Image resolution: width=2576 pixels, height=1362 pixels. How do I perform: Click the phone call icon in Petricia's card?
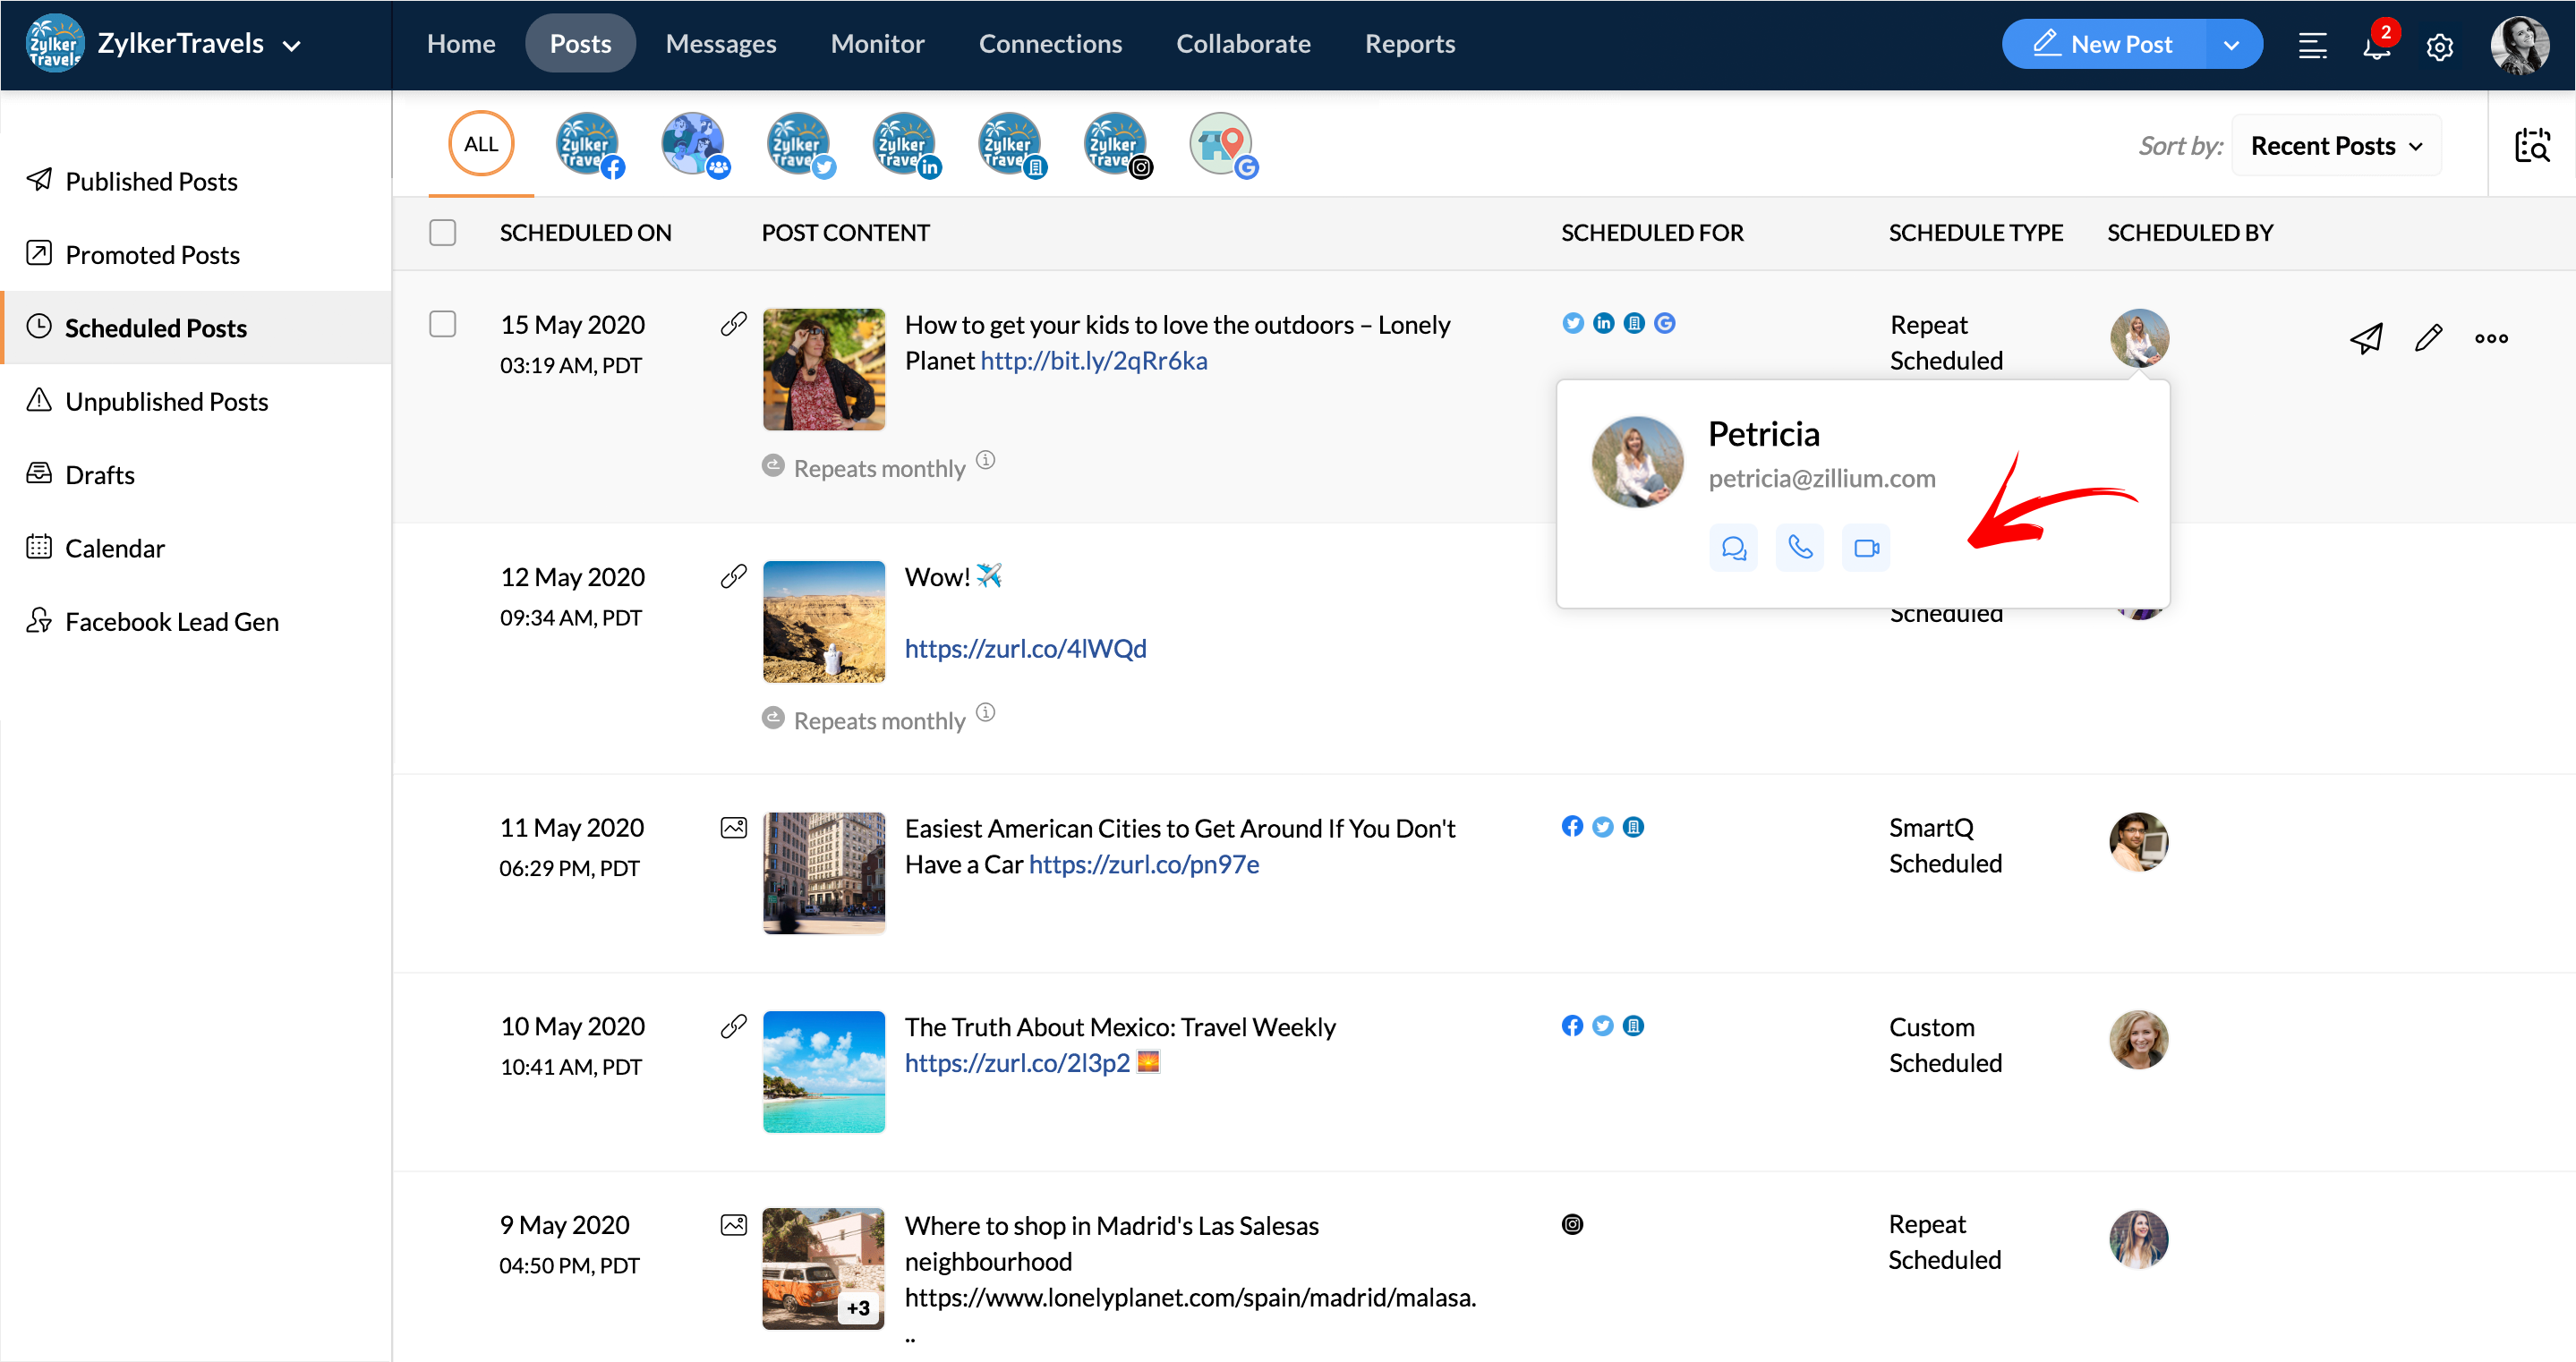tap(1799, 548)
